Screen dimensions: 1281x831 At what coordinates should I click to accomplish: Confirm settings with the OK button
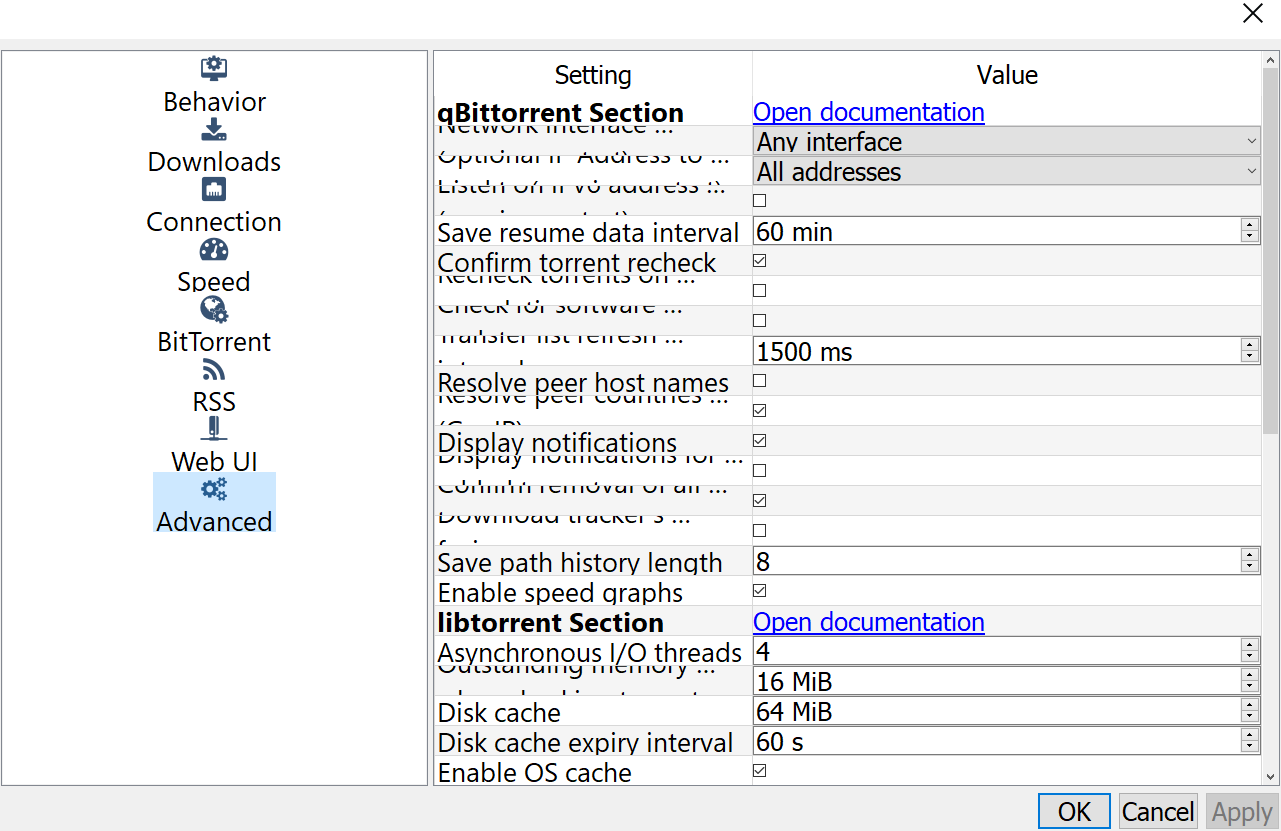pyautogui.click(x=1074, y=811)
